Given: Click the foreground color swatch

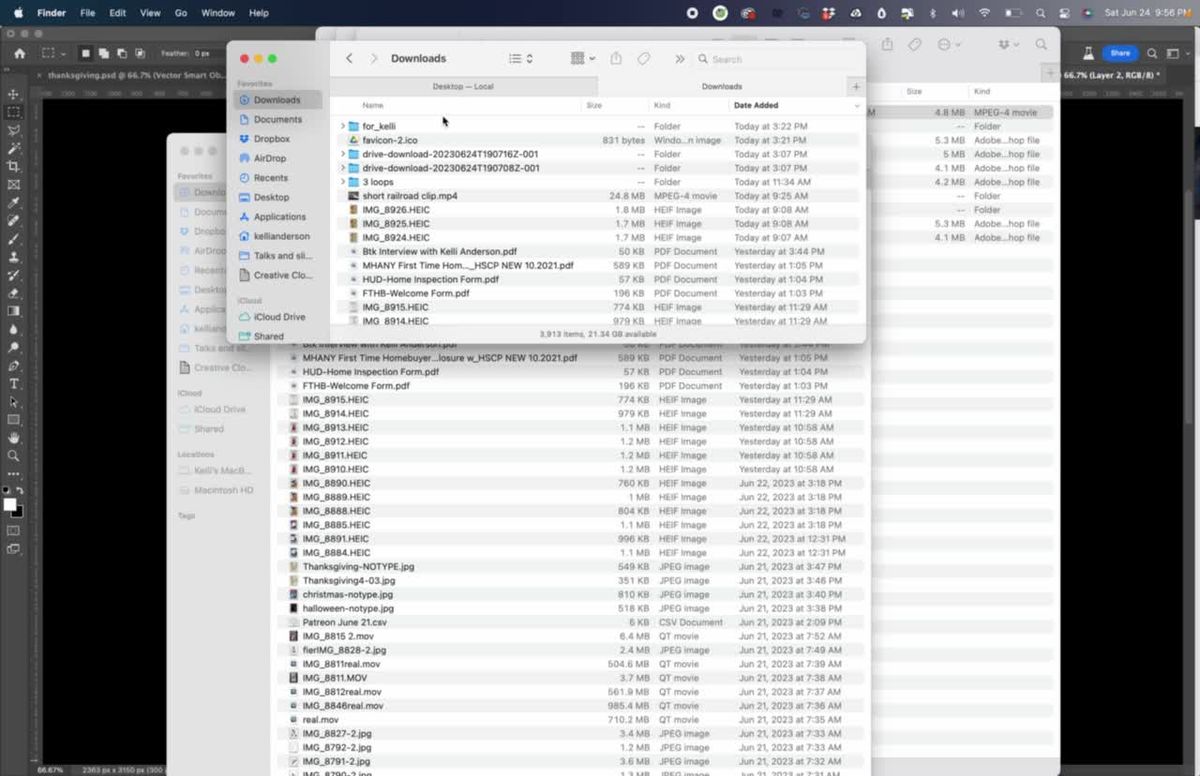Looking at the screenshot, I should (10, 505).
